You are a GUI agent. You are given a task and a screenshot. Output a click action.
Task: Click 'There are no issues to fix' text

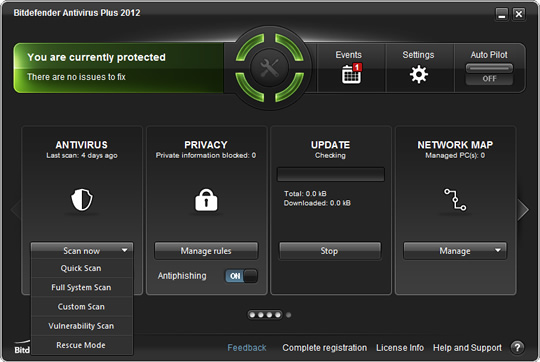click(76, 77)
